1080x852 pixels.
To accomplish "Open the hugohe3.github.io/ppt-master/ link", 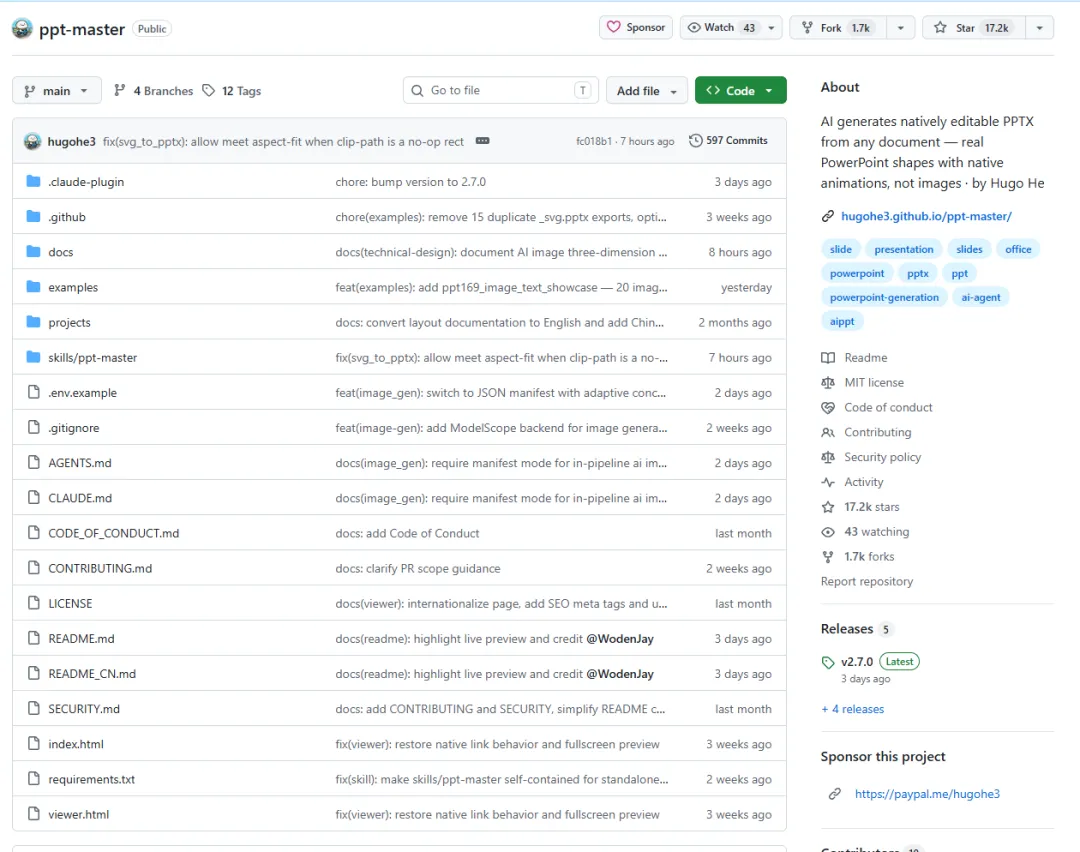I will [926, 216].
